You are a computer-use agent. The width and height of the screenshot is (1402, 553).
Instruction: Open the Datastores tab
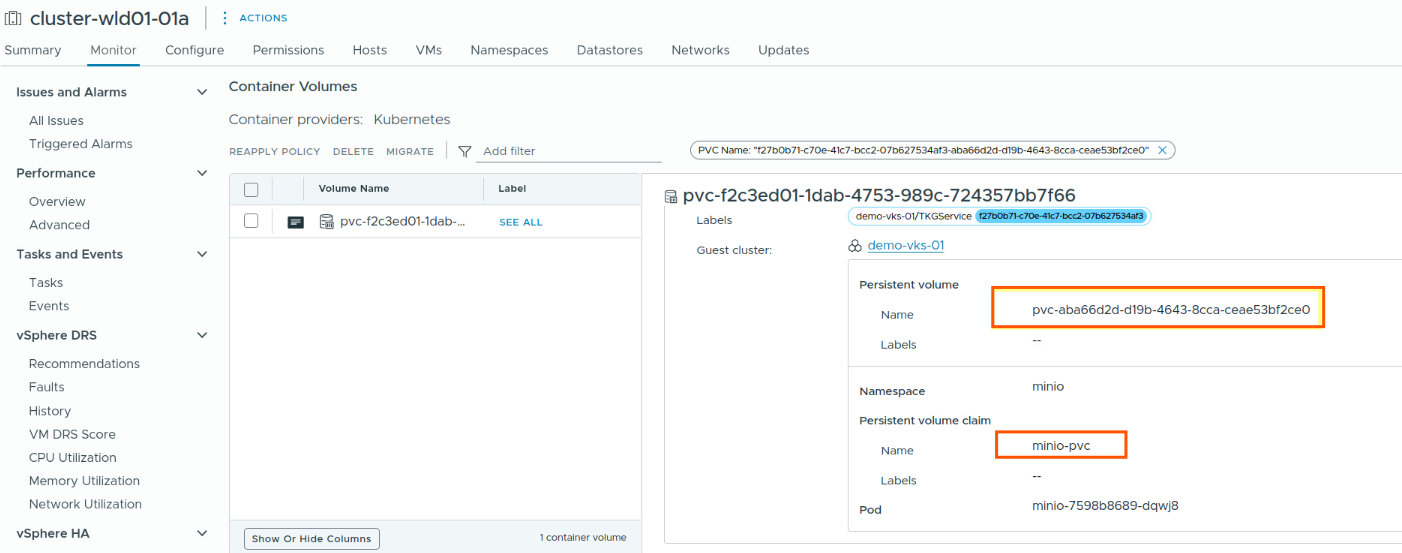(609, 50)
